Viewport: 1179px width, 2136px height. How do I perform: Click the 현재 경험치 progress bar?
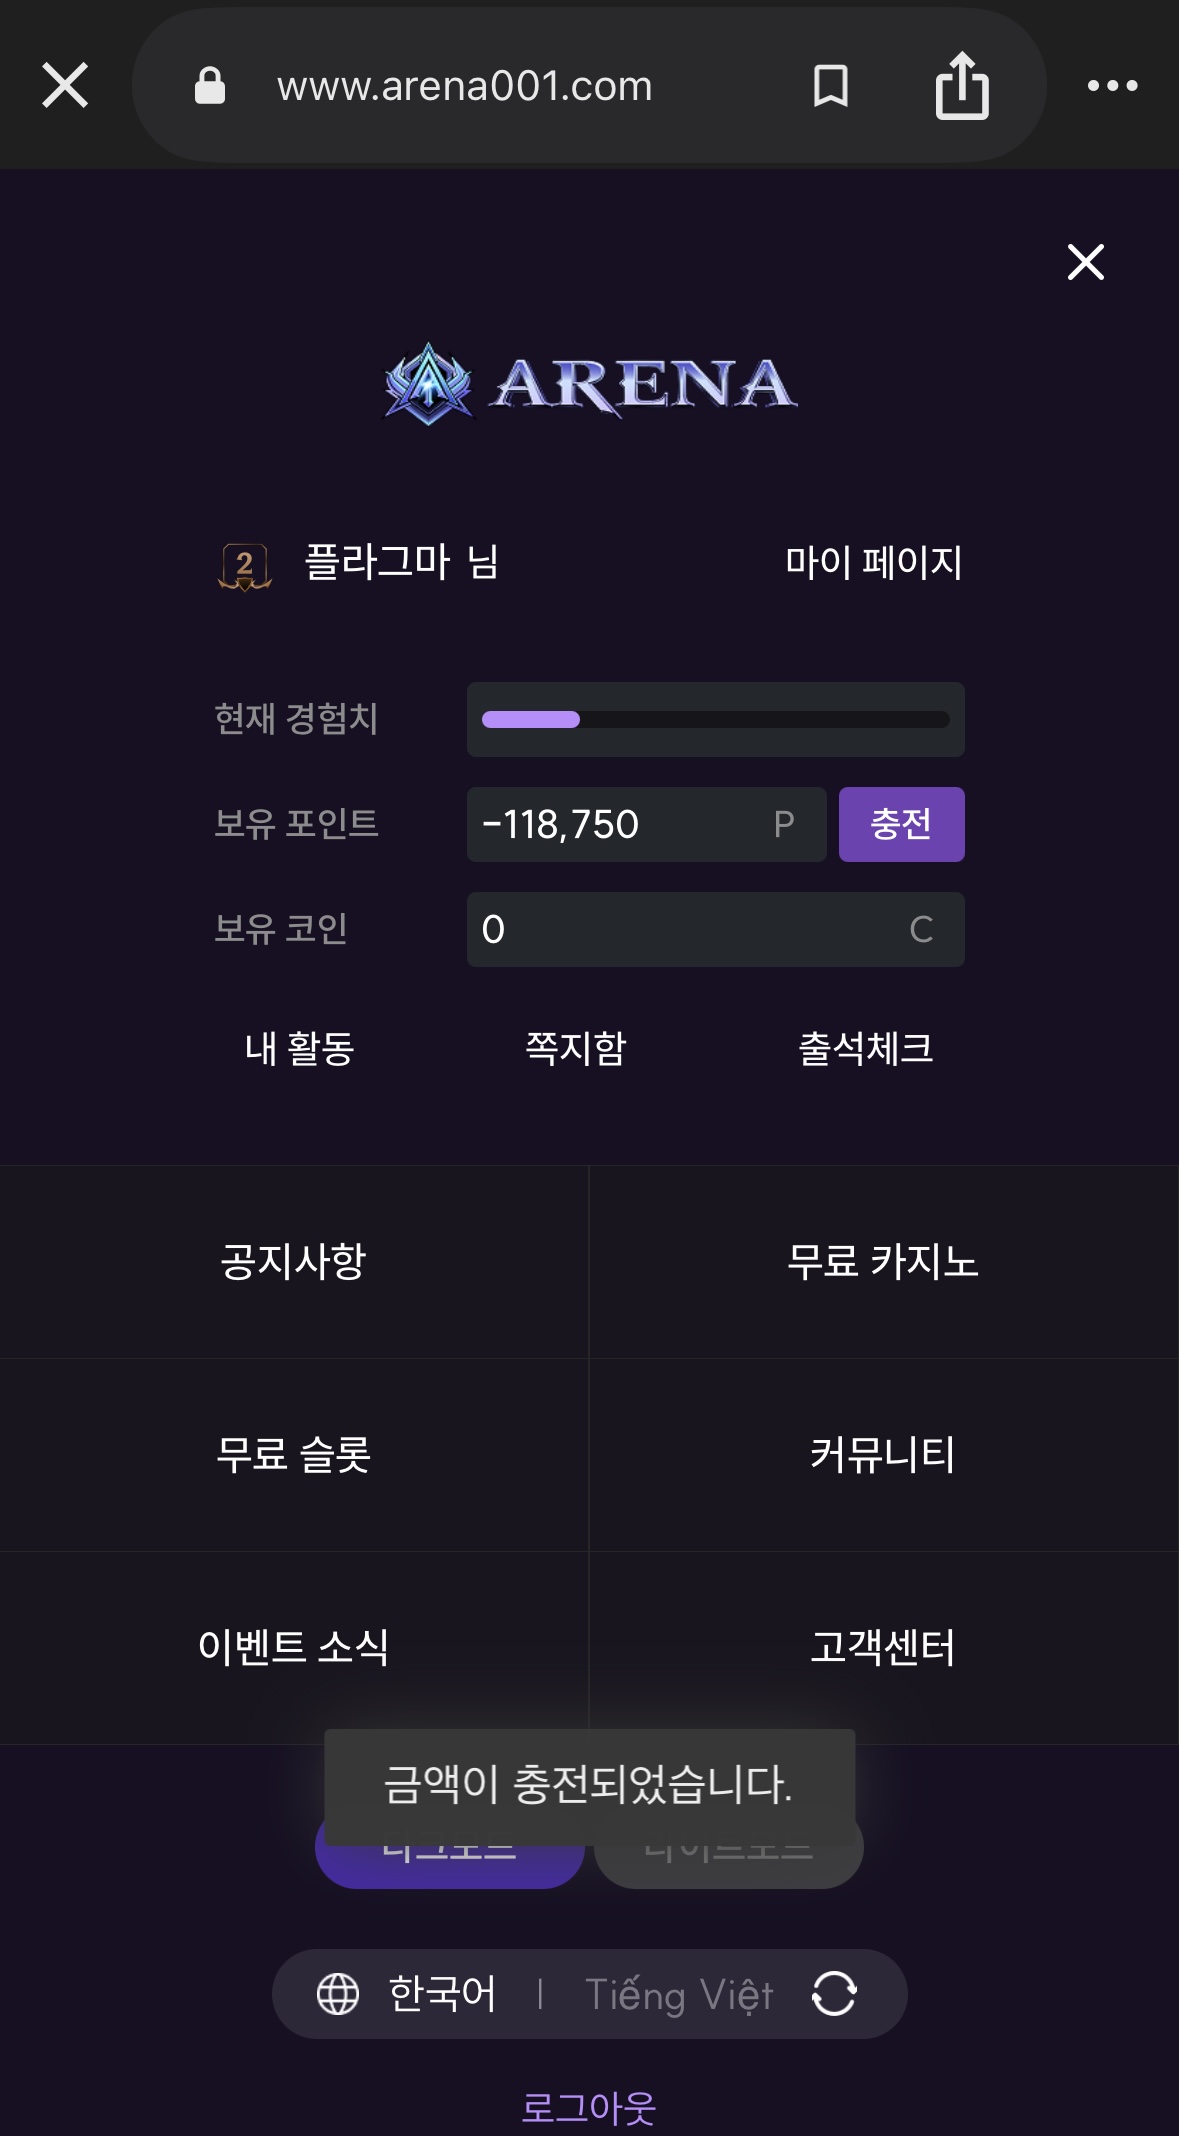[715, 720]
